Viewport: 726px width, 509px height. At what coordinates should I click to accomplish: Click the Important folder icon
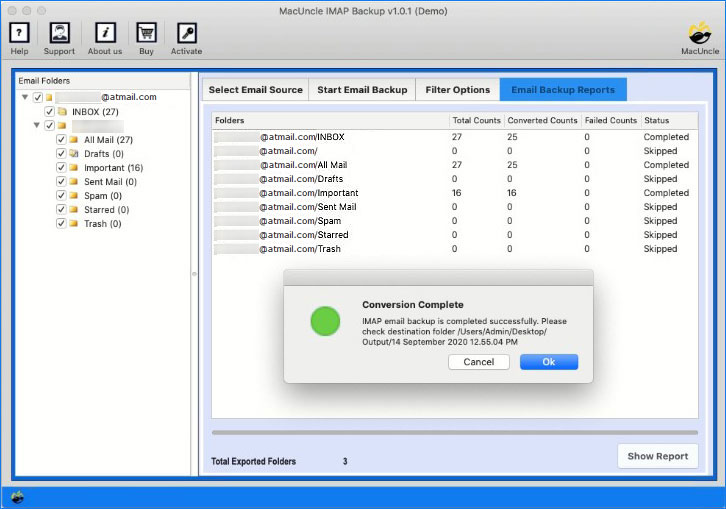pos(74,167)
